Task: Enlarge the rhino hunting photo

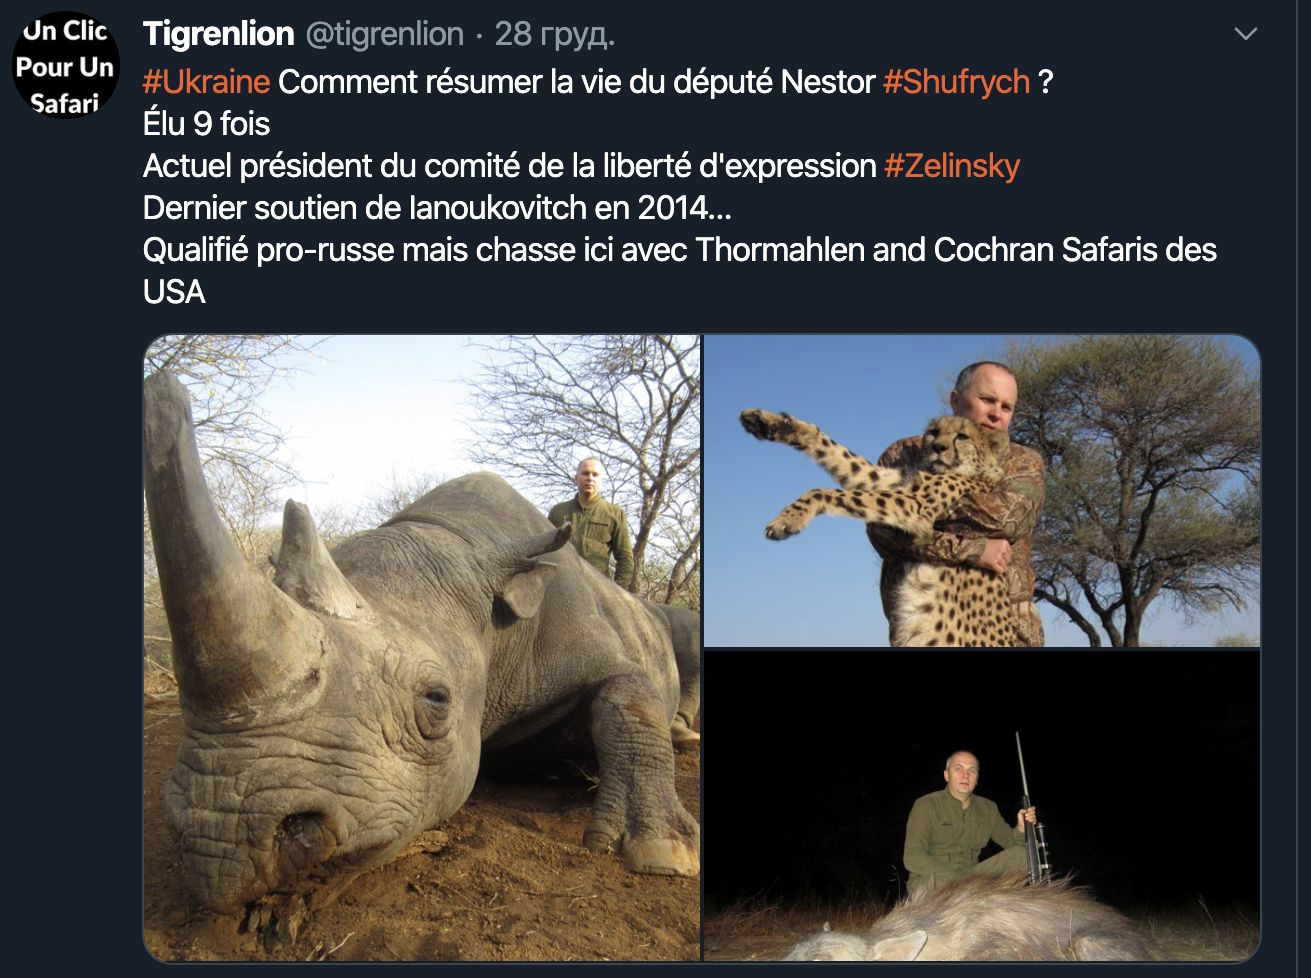Action: click(422, 648)
